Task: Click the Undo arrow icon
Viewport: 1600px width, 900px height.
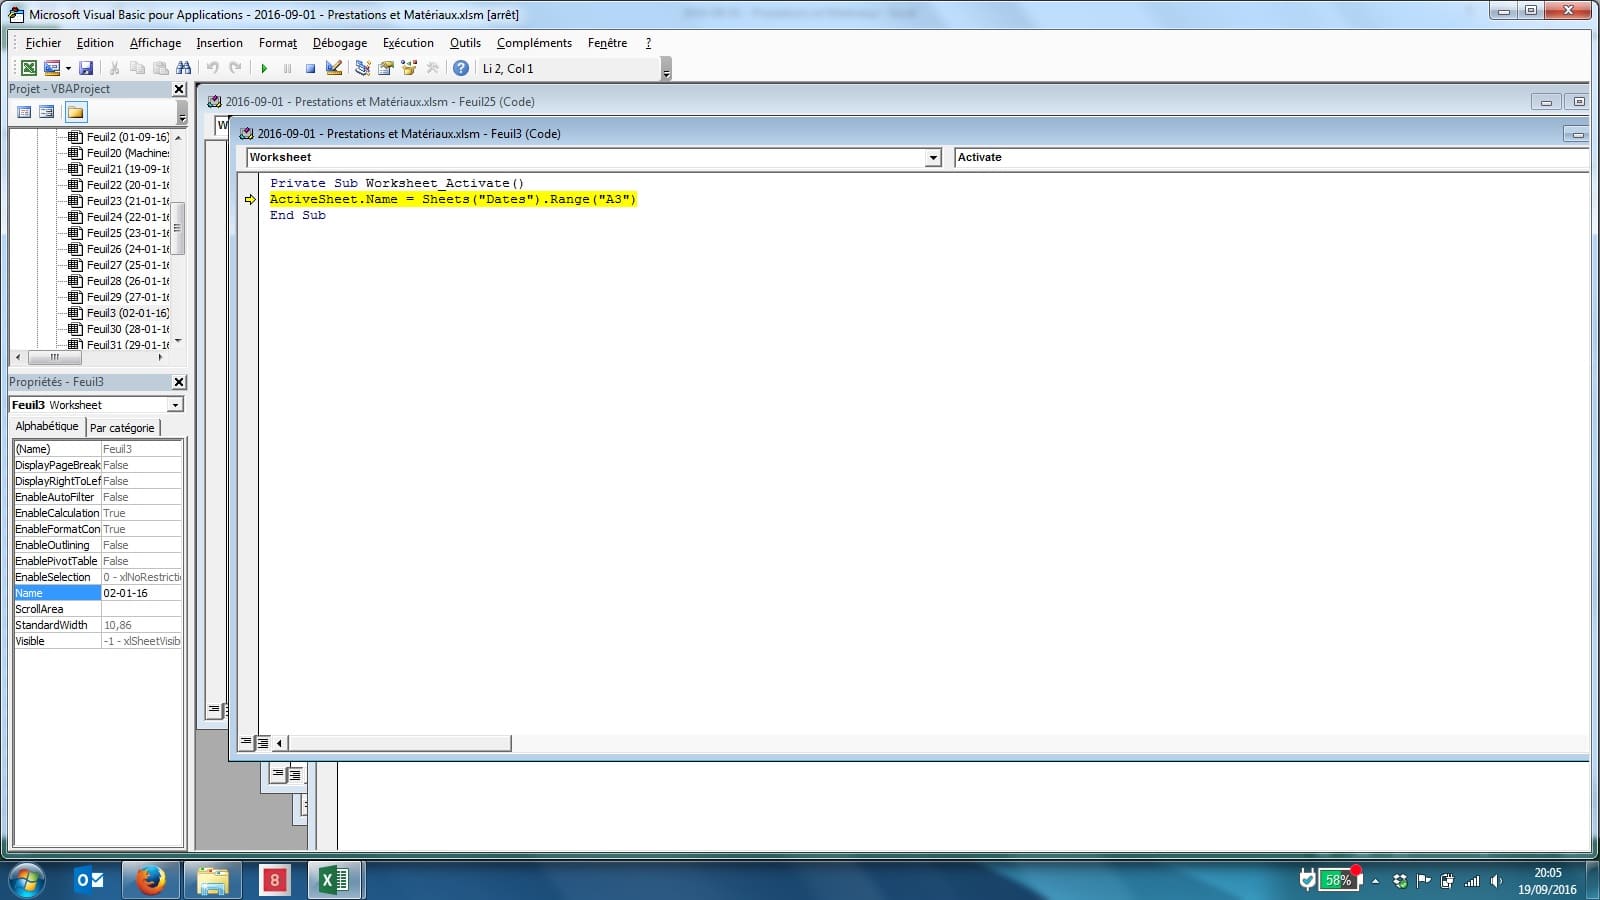Action: 212,68
